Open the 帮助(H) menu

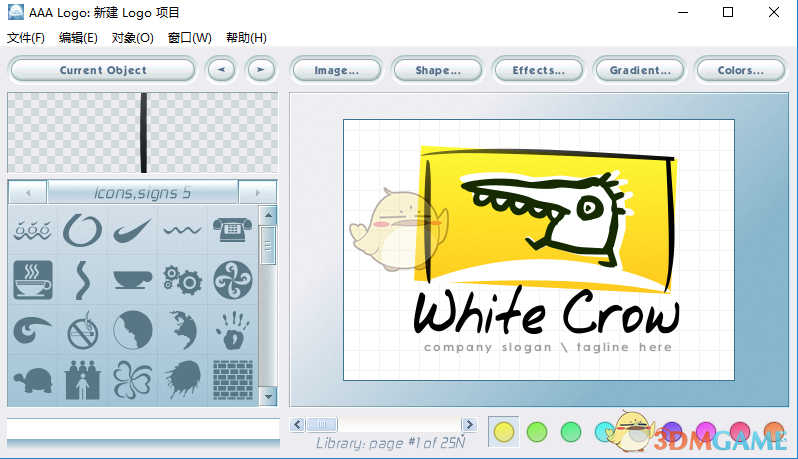pyautogui.click(x=246, y=38)
